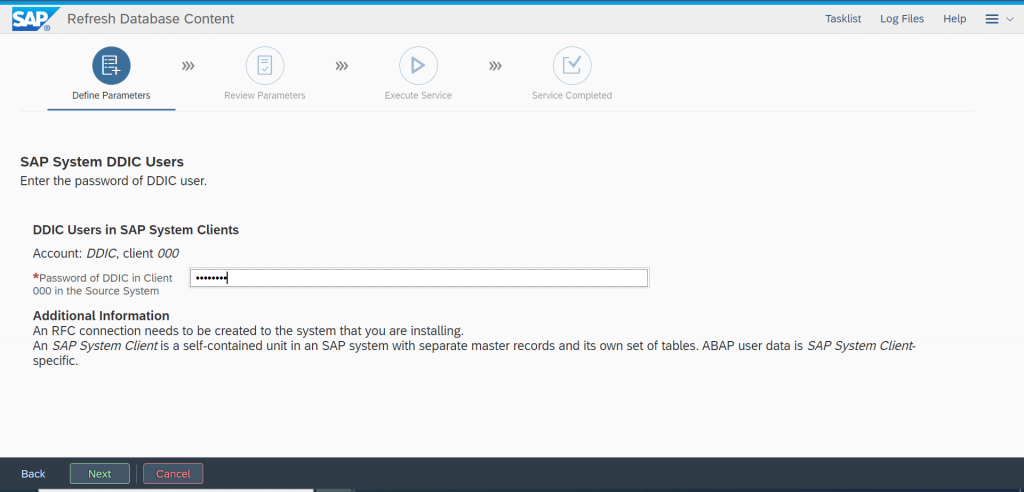Select the Service Completed checkmark icon
Viewport: 1024px width, 492px height.
point(572,65)
